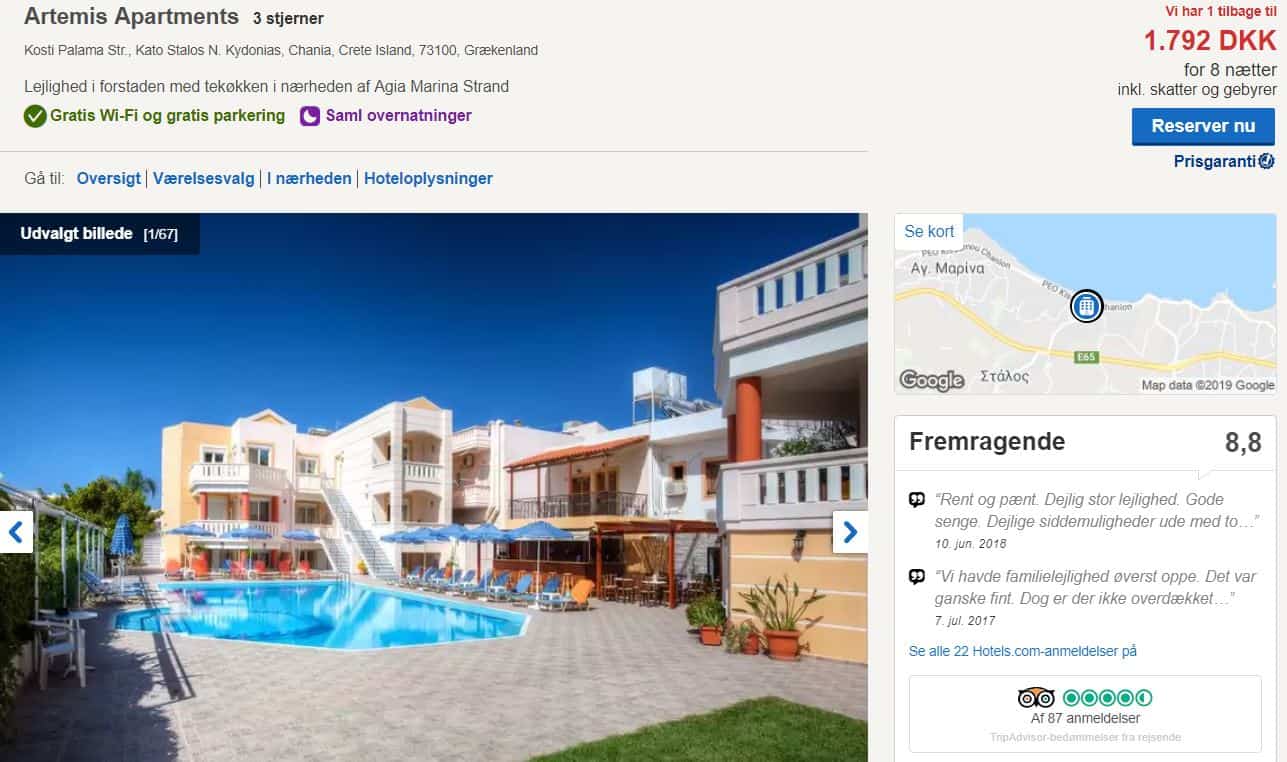
Task: Click the second review speech bubble icon
Action: click(x=917, y=577)
